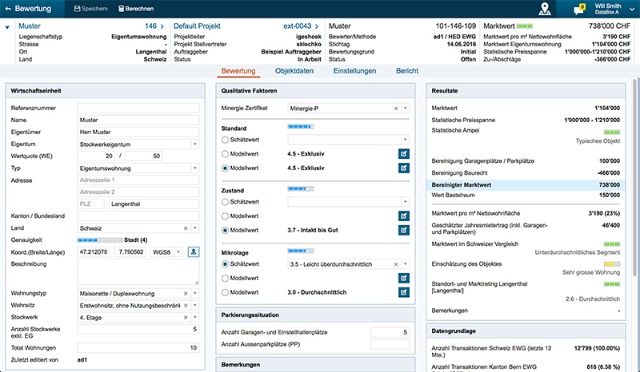Choose the Mikrolage 3.0 Durchschnittlich Modellwert radio

pyautogui.click(x=225, y=292)
